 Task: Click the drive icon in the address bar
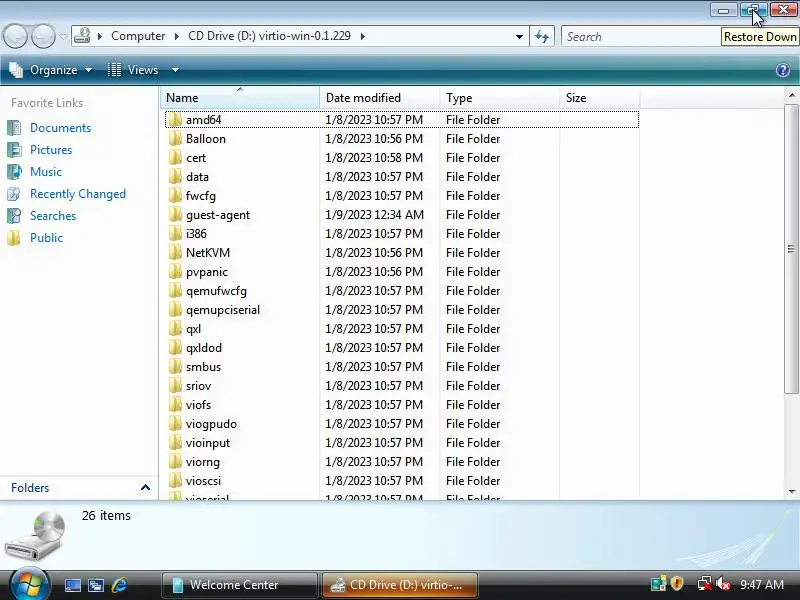click(83, 36)
